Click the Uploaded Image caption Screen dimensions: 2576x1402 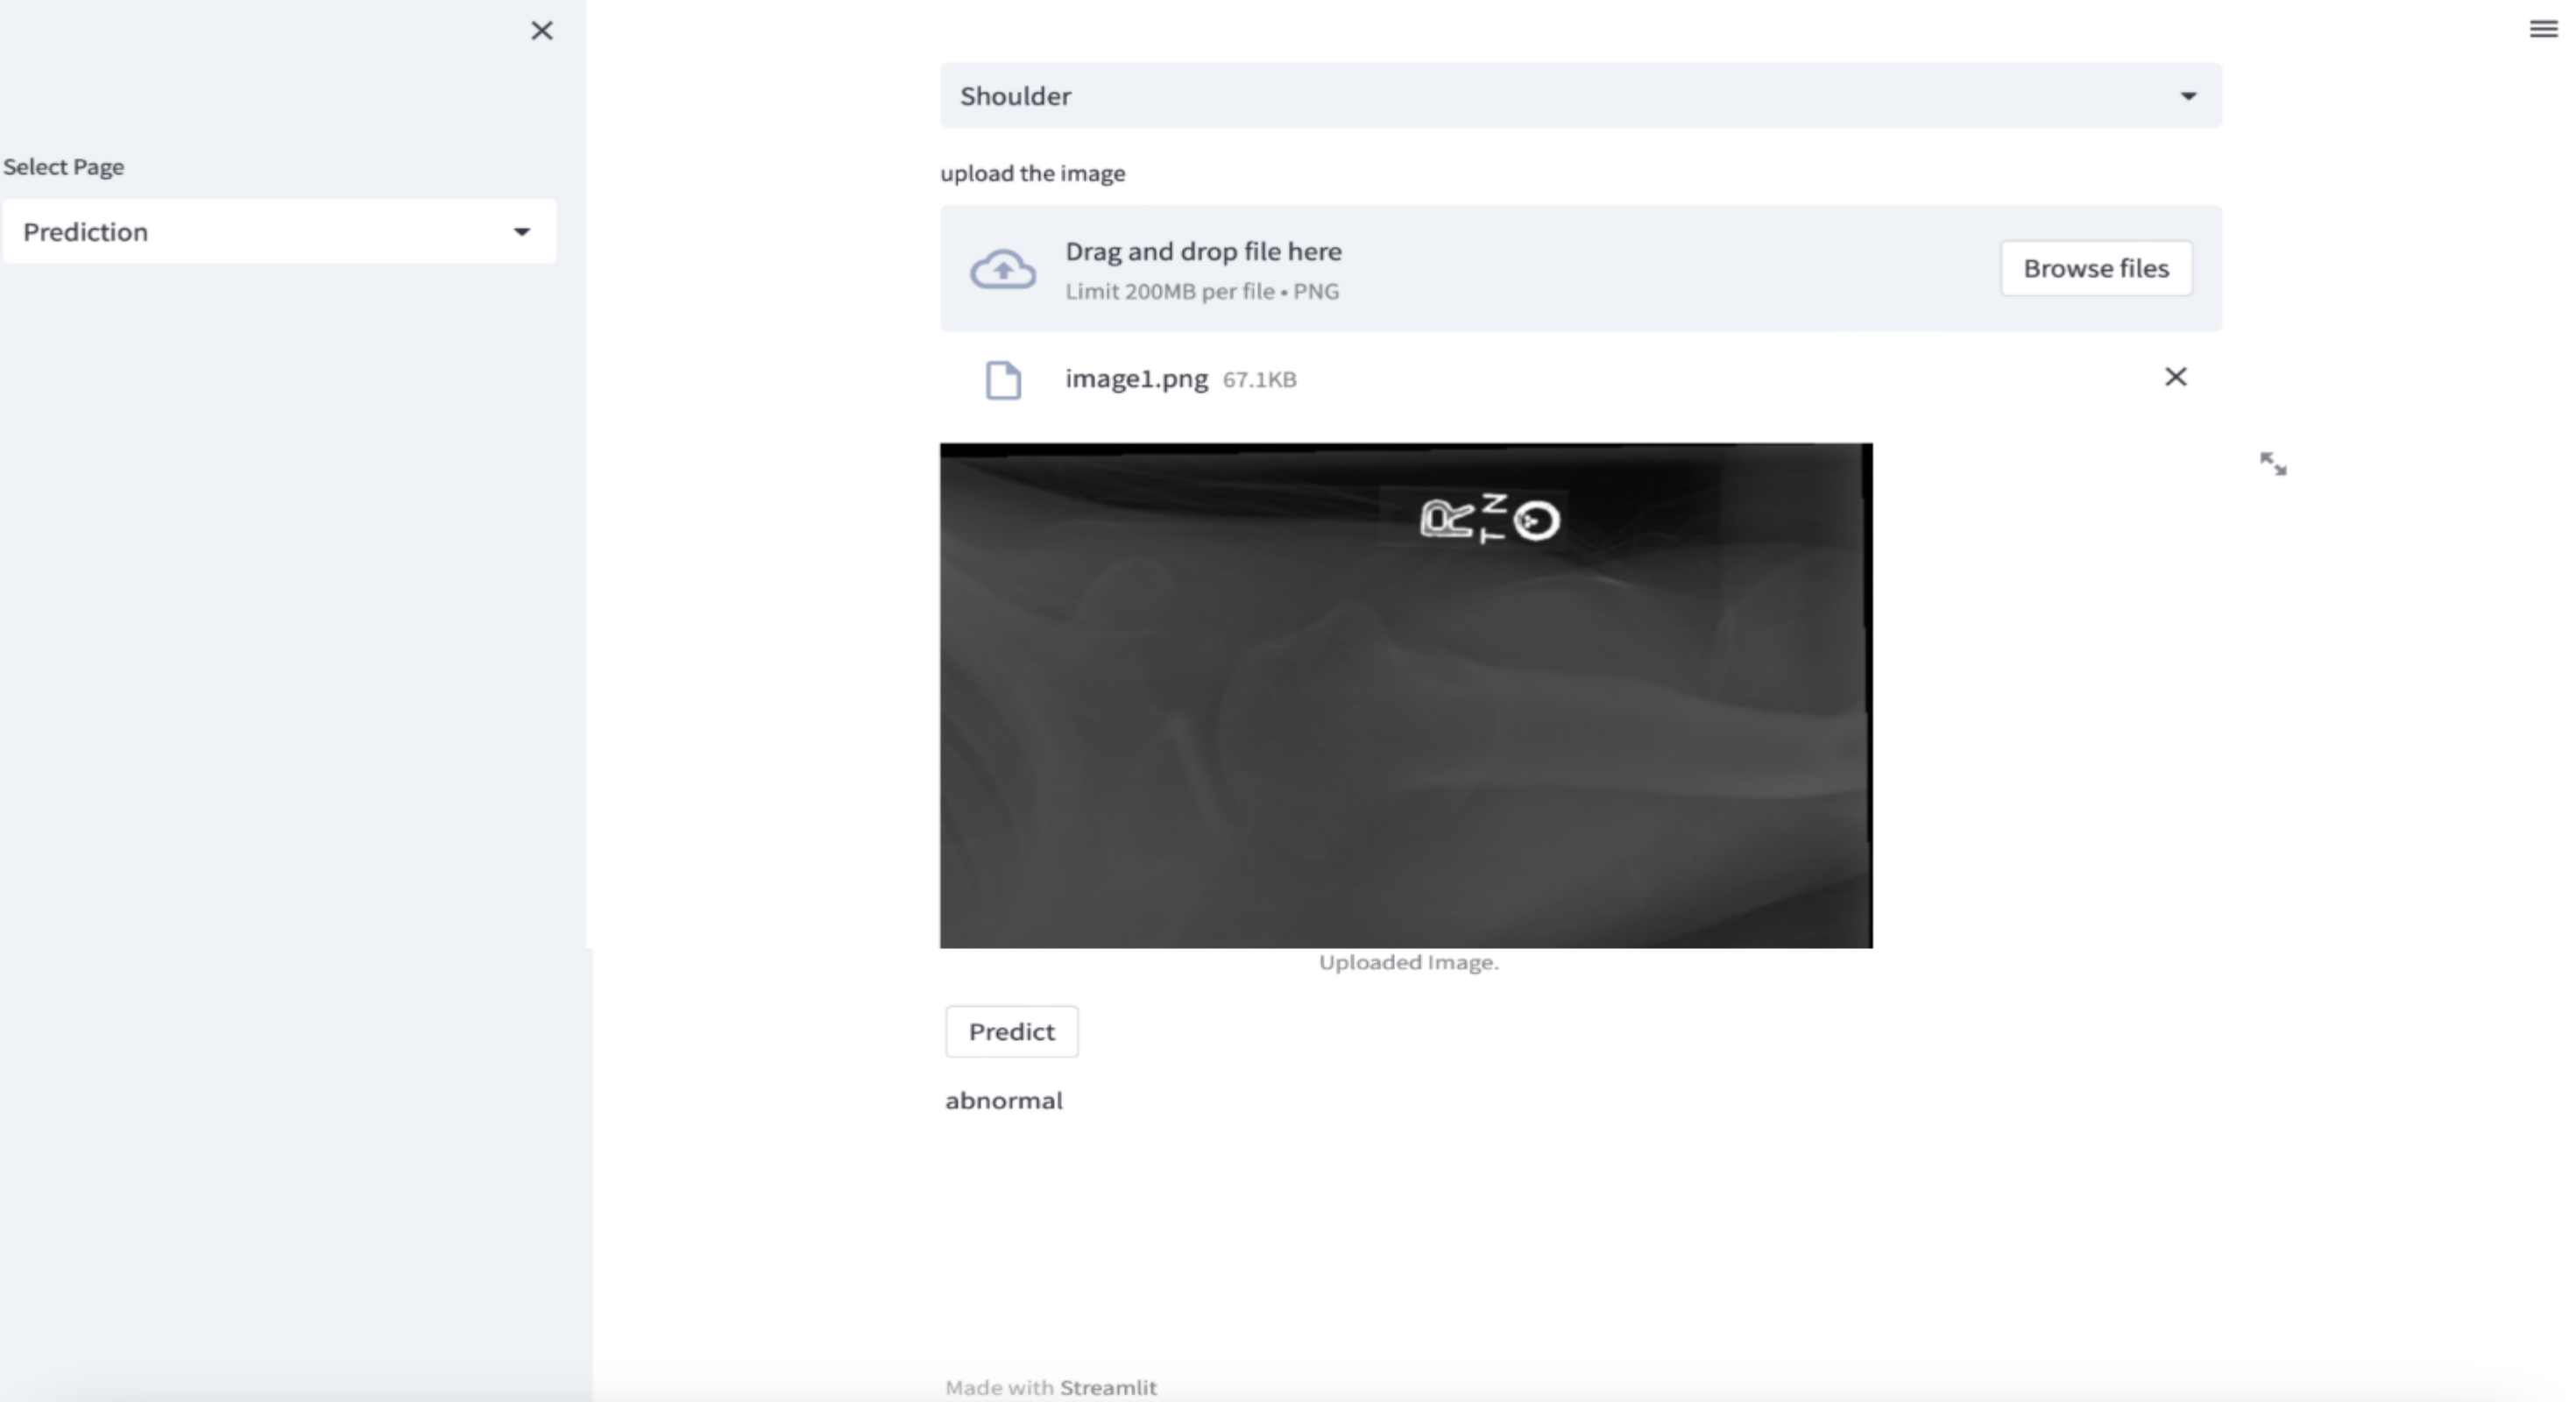pos(1408,962)
